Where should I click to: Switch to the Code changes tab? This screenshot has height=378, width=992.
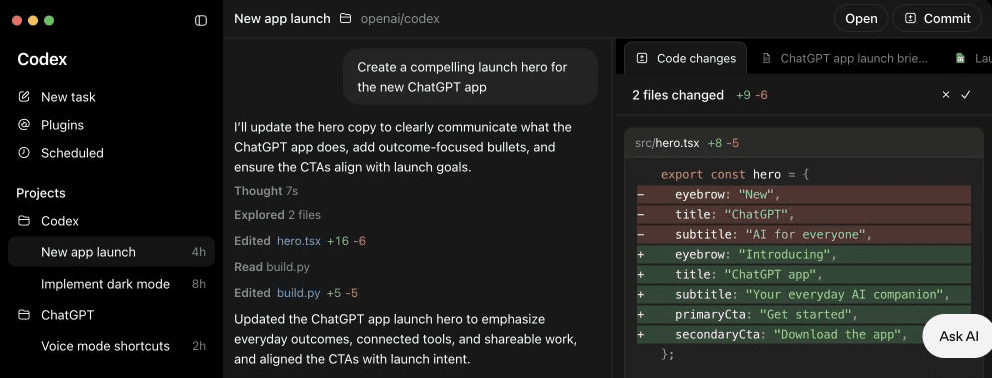point(686,58)
